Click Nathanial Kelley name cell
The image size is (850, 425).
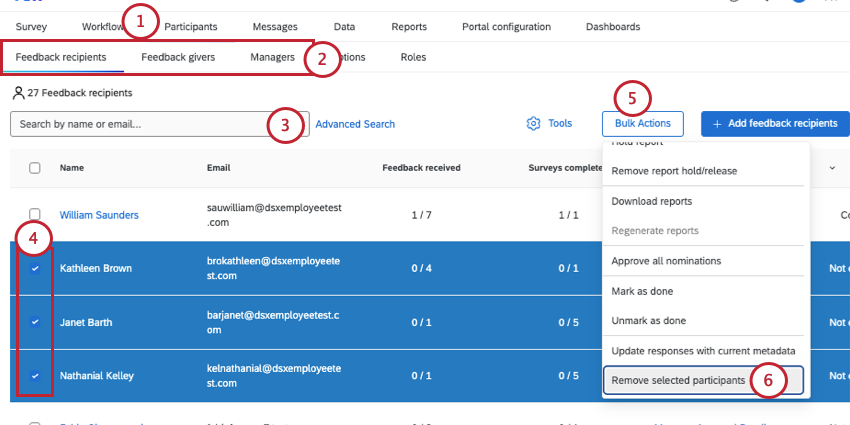[x=96, y=376]
